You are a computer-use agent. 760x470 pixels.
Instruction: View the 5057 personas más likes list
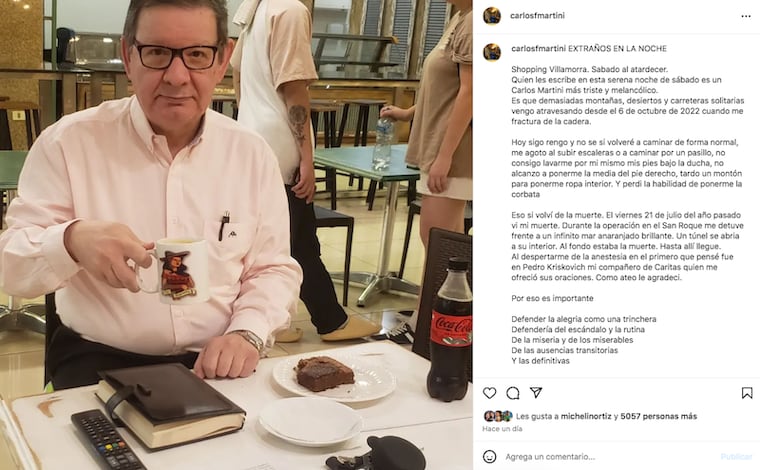click(x=659, y=416)
